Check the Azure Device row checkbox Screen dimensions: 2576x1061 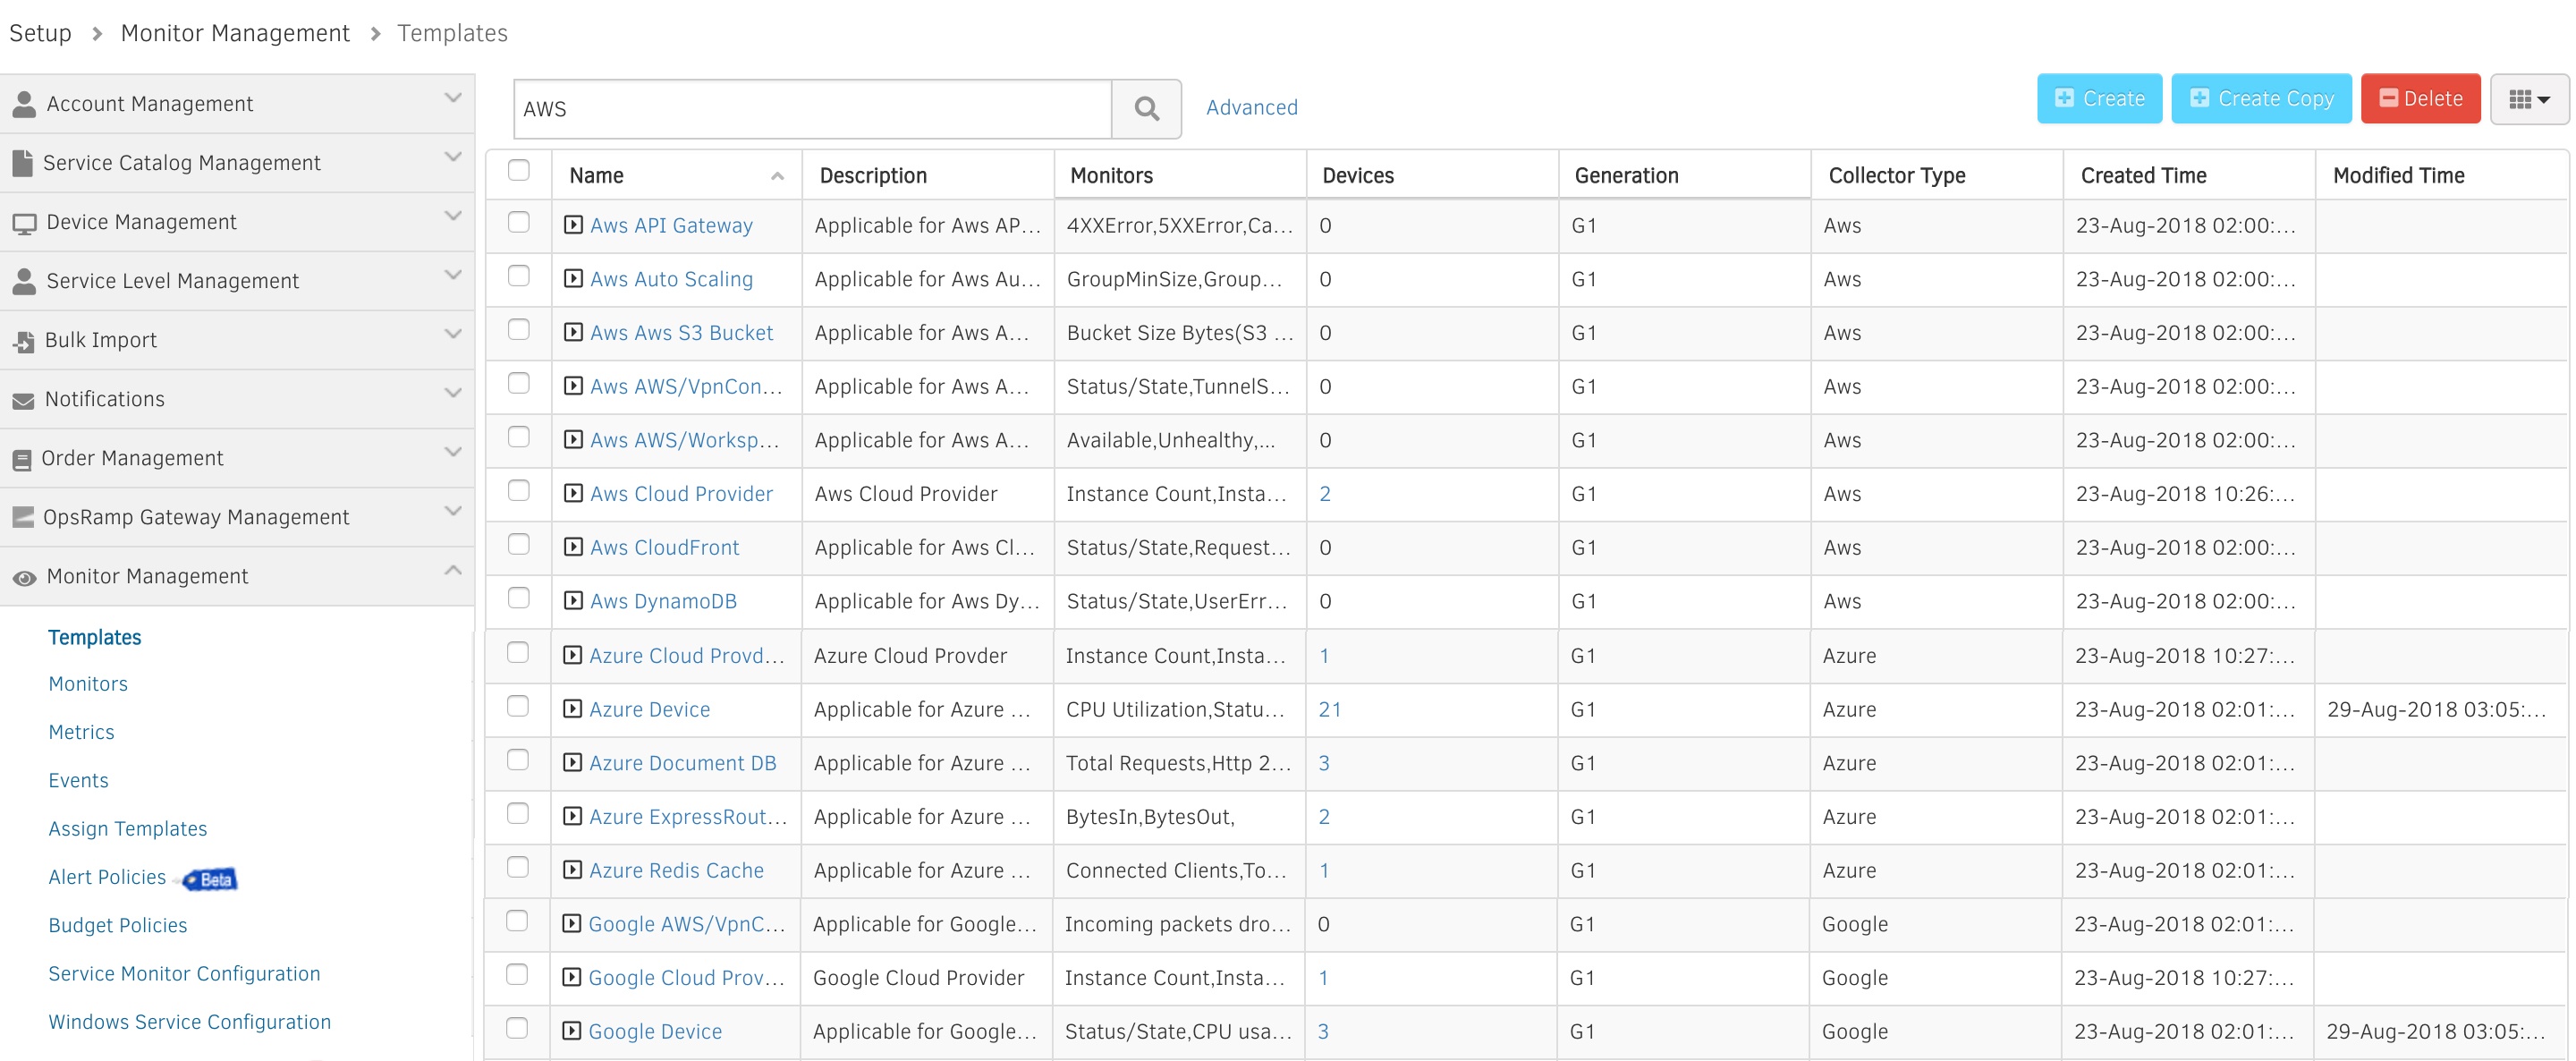click(518, 707)
